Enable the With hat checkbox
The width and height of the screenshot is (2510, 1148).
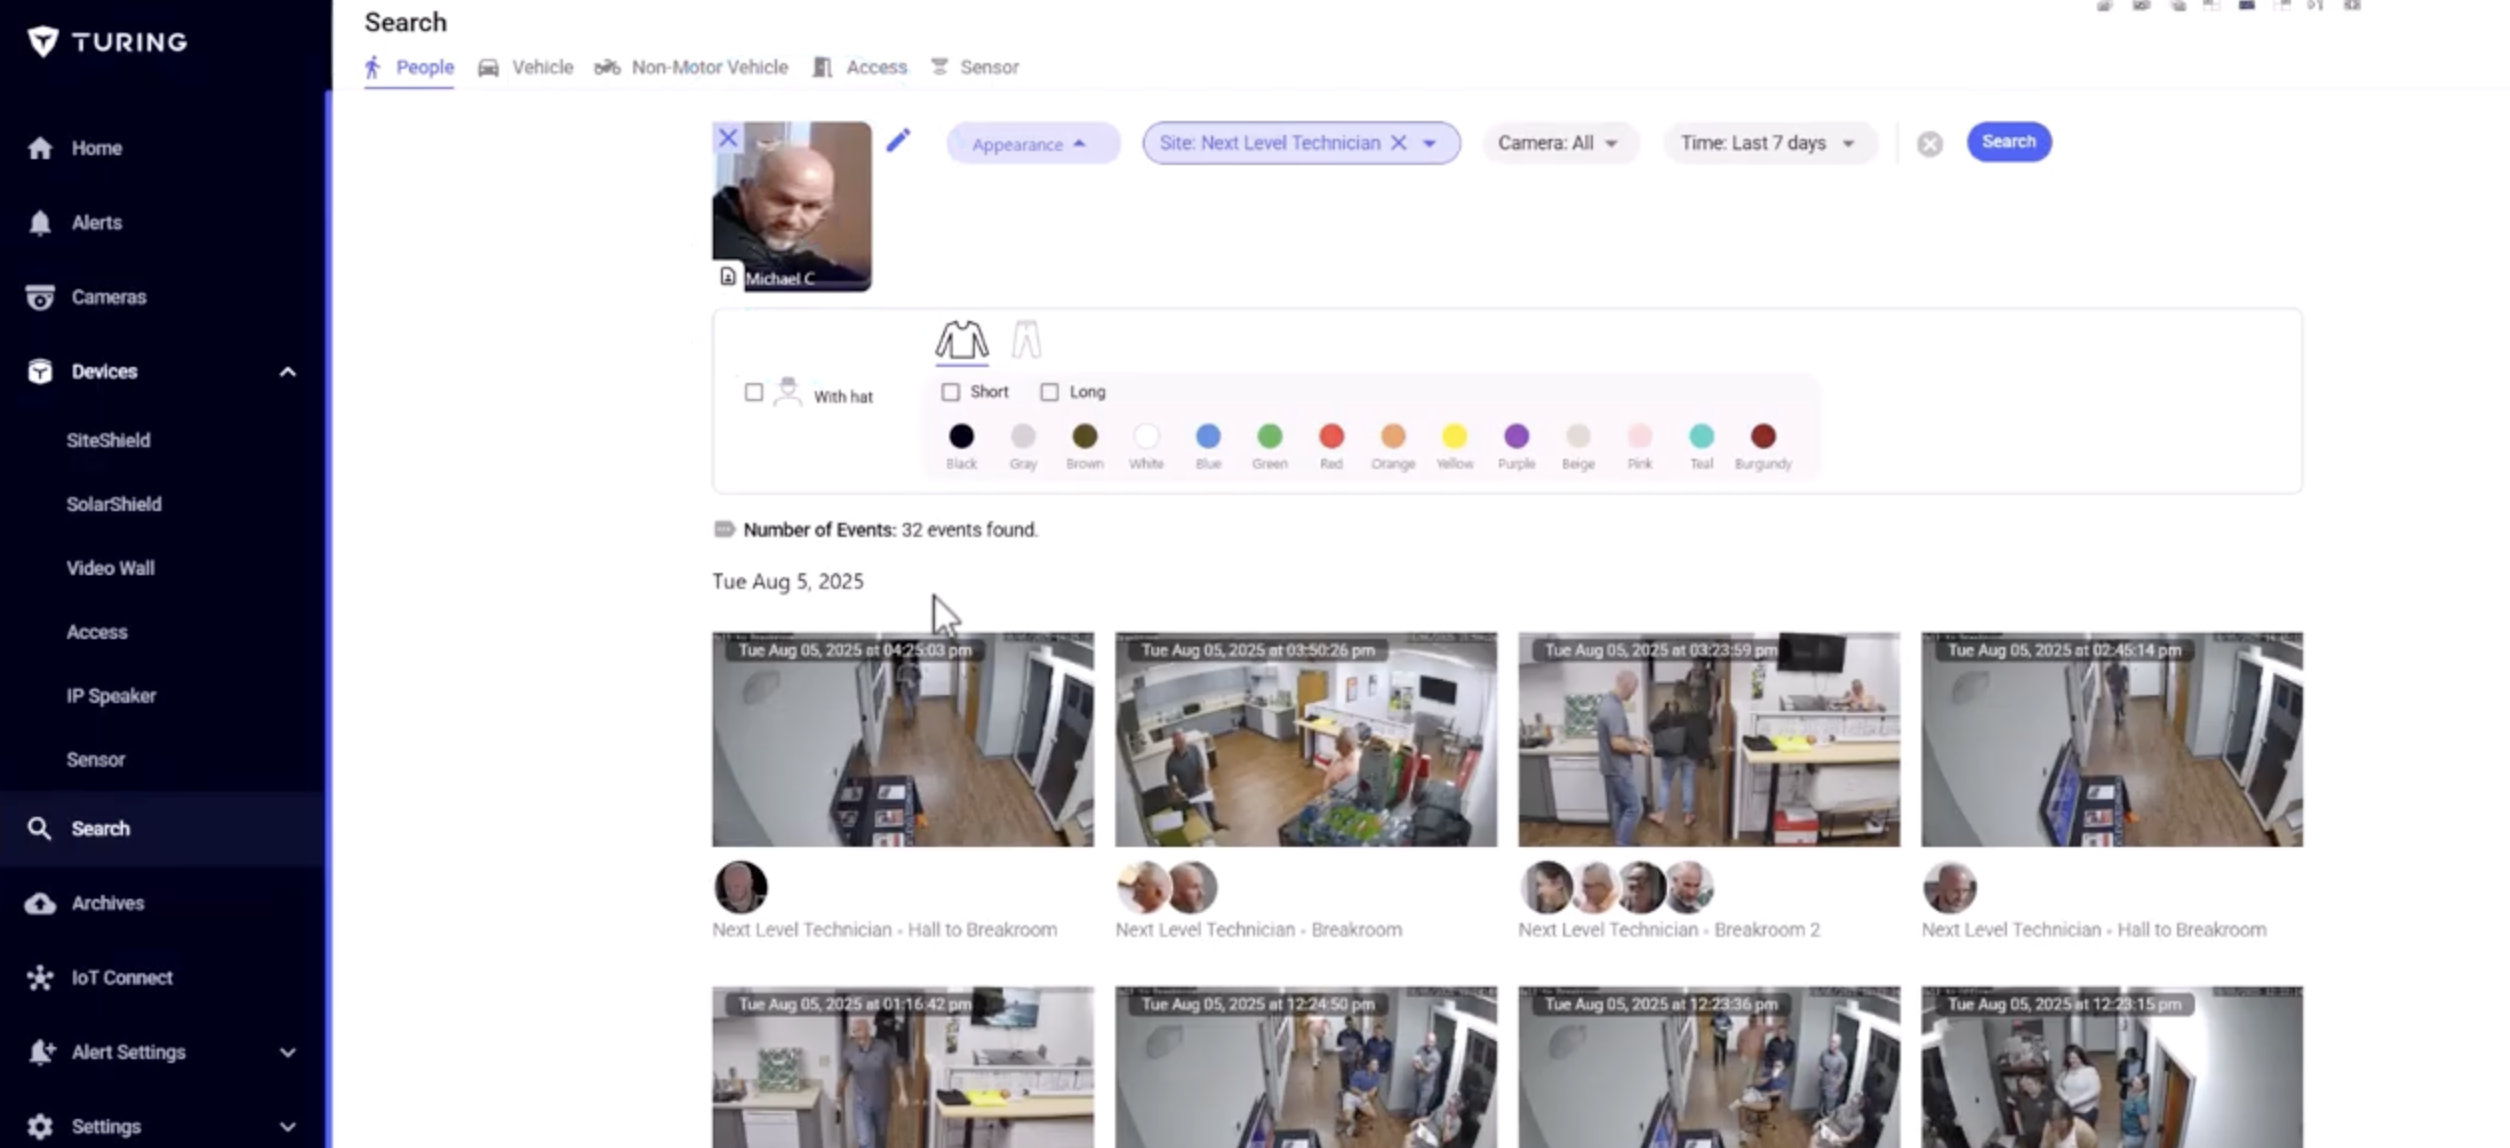pyautogui.click(x=754, y=392)
